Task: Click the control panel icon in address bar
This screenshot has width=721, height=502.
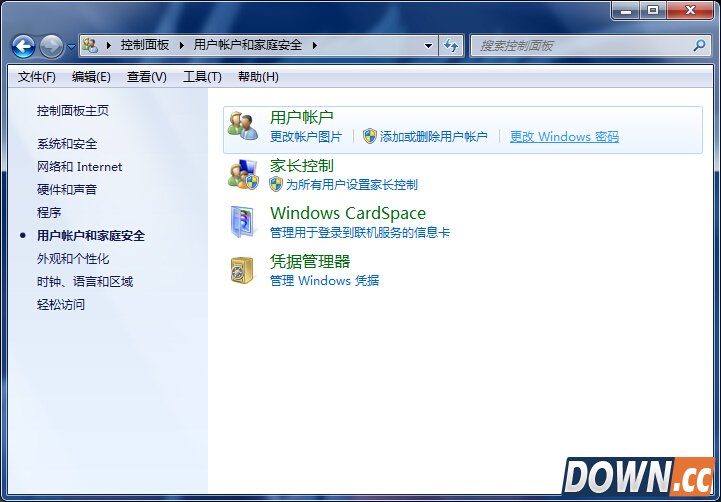Action: coord(90,45)
